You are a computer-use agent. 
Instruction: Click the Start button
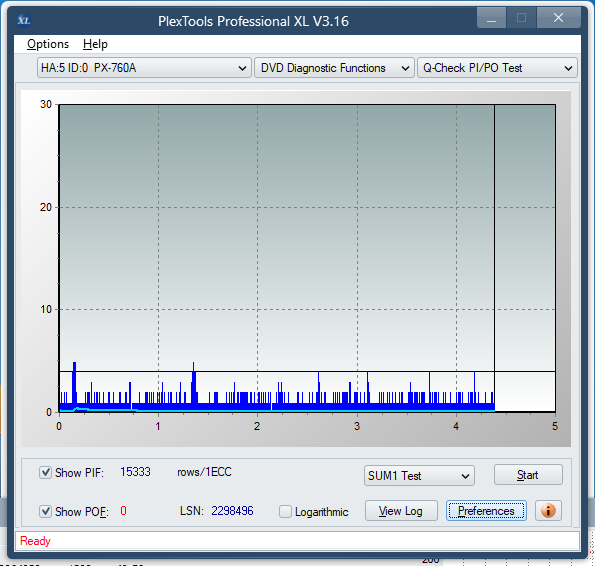(528, 475)
